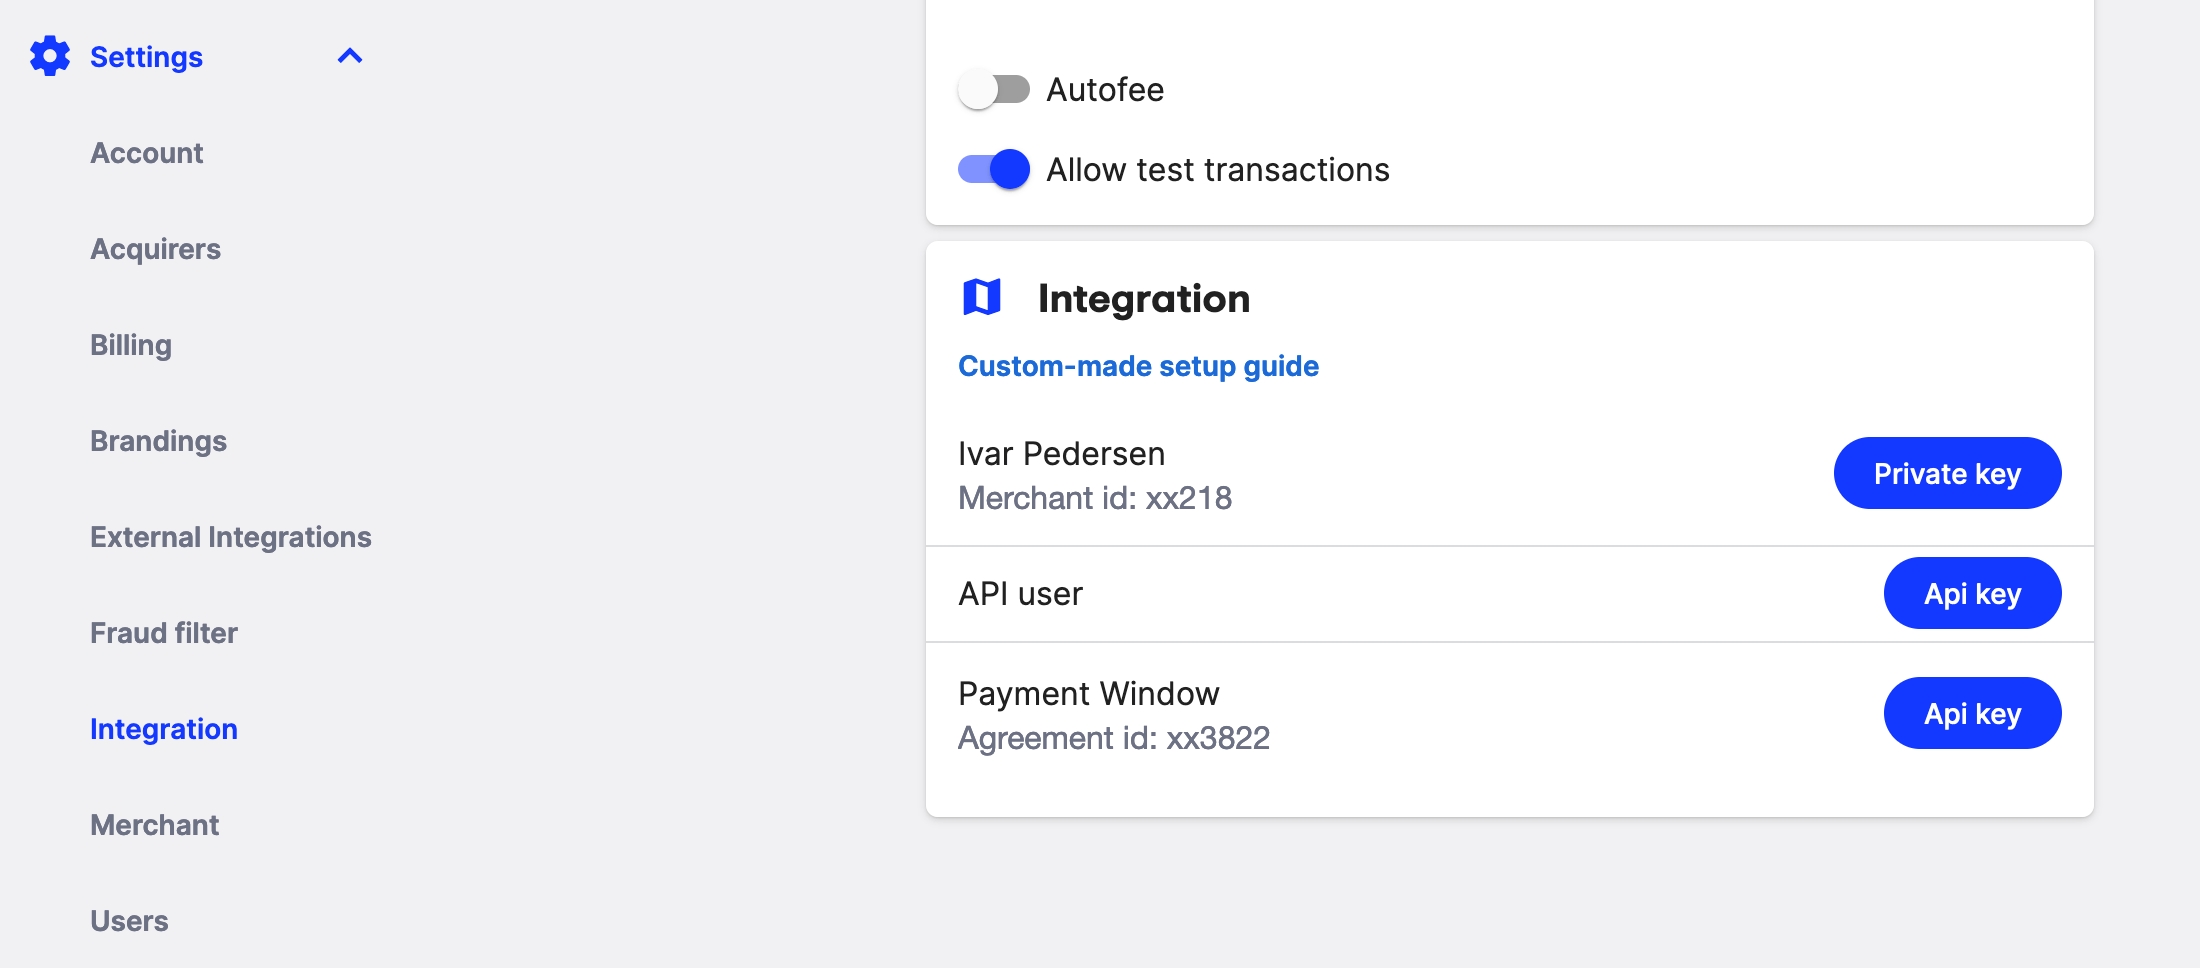Show Api key for Payment Window
Viewport: 2200px width, 968px height.
(1971, 713)
